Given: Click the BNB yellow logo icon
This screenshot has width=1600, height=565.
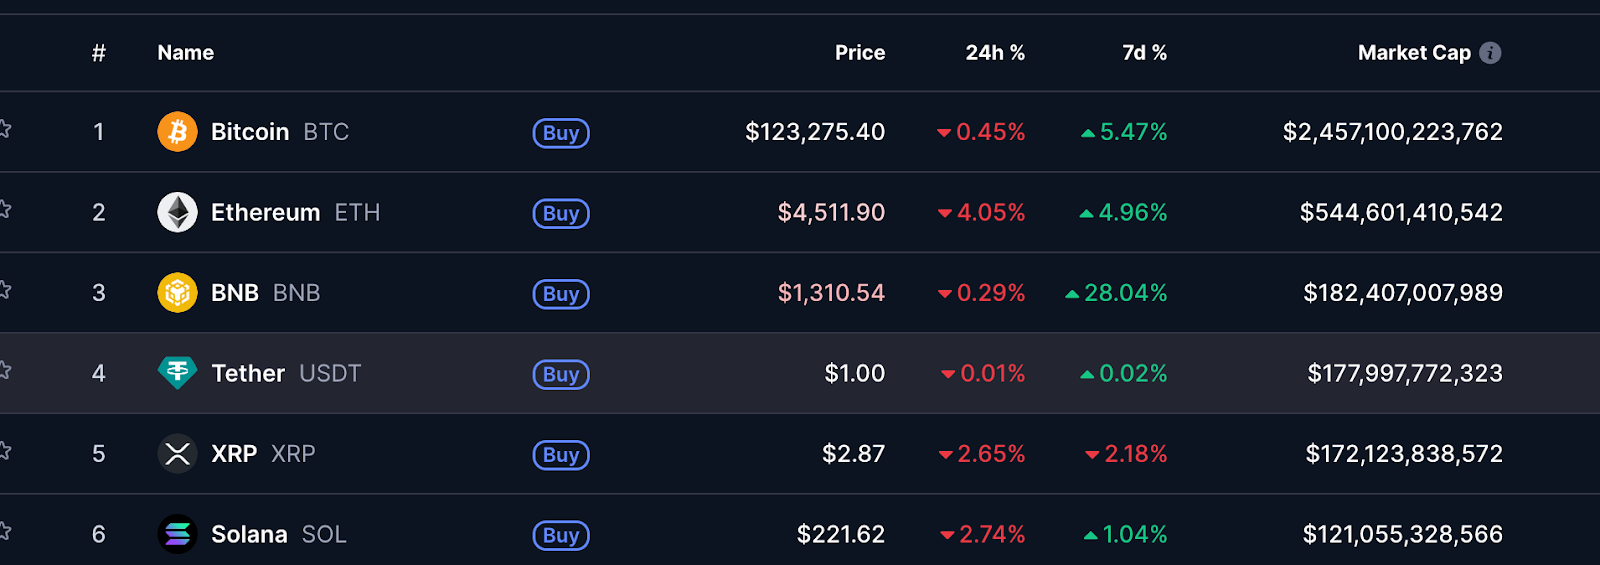Looking at the screenshot, I should click(177, 293).
